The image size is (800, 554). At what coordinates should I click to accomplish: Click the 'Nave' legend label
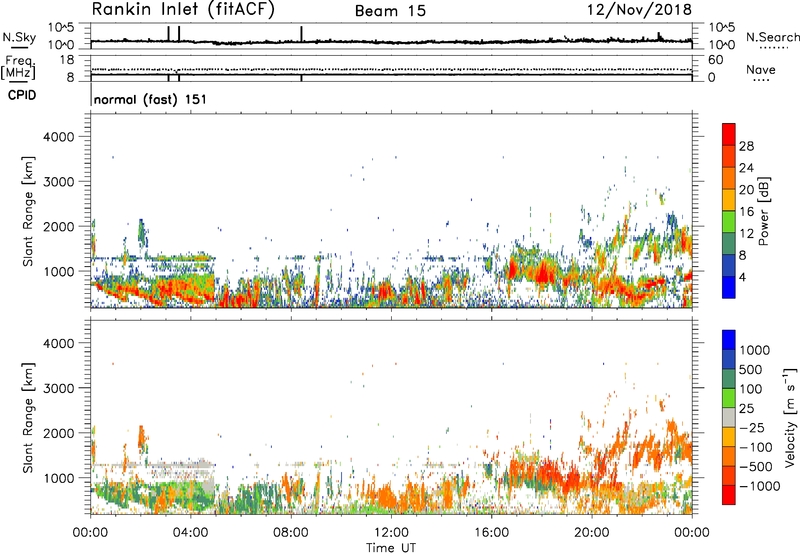tap(761, 69)
